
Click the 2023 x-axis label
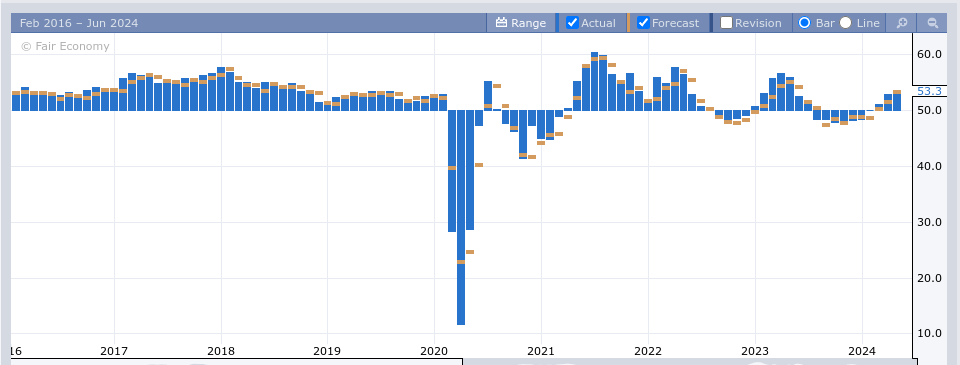point(755,352)
